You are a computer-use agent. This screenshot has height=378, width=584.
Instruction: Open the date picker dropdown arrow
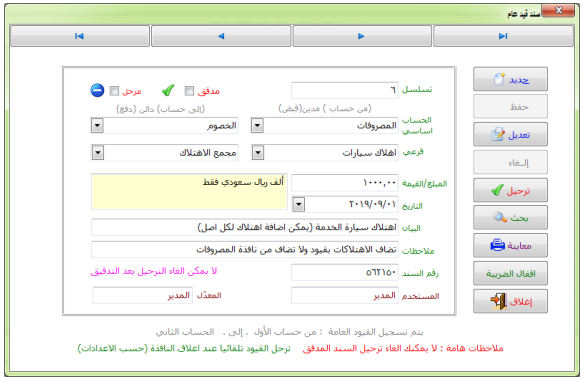coord(299,204)
